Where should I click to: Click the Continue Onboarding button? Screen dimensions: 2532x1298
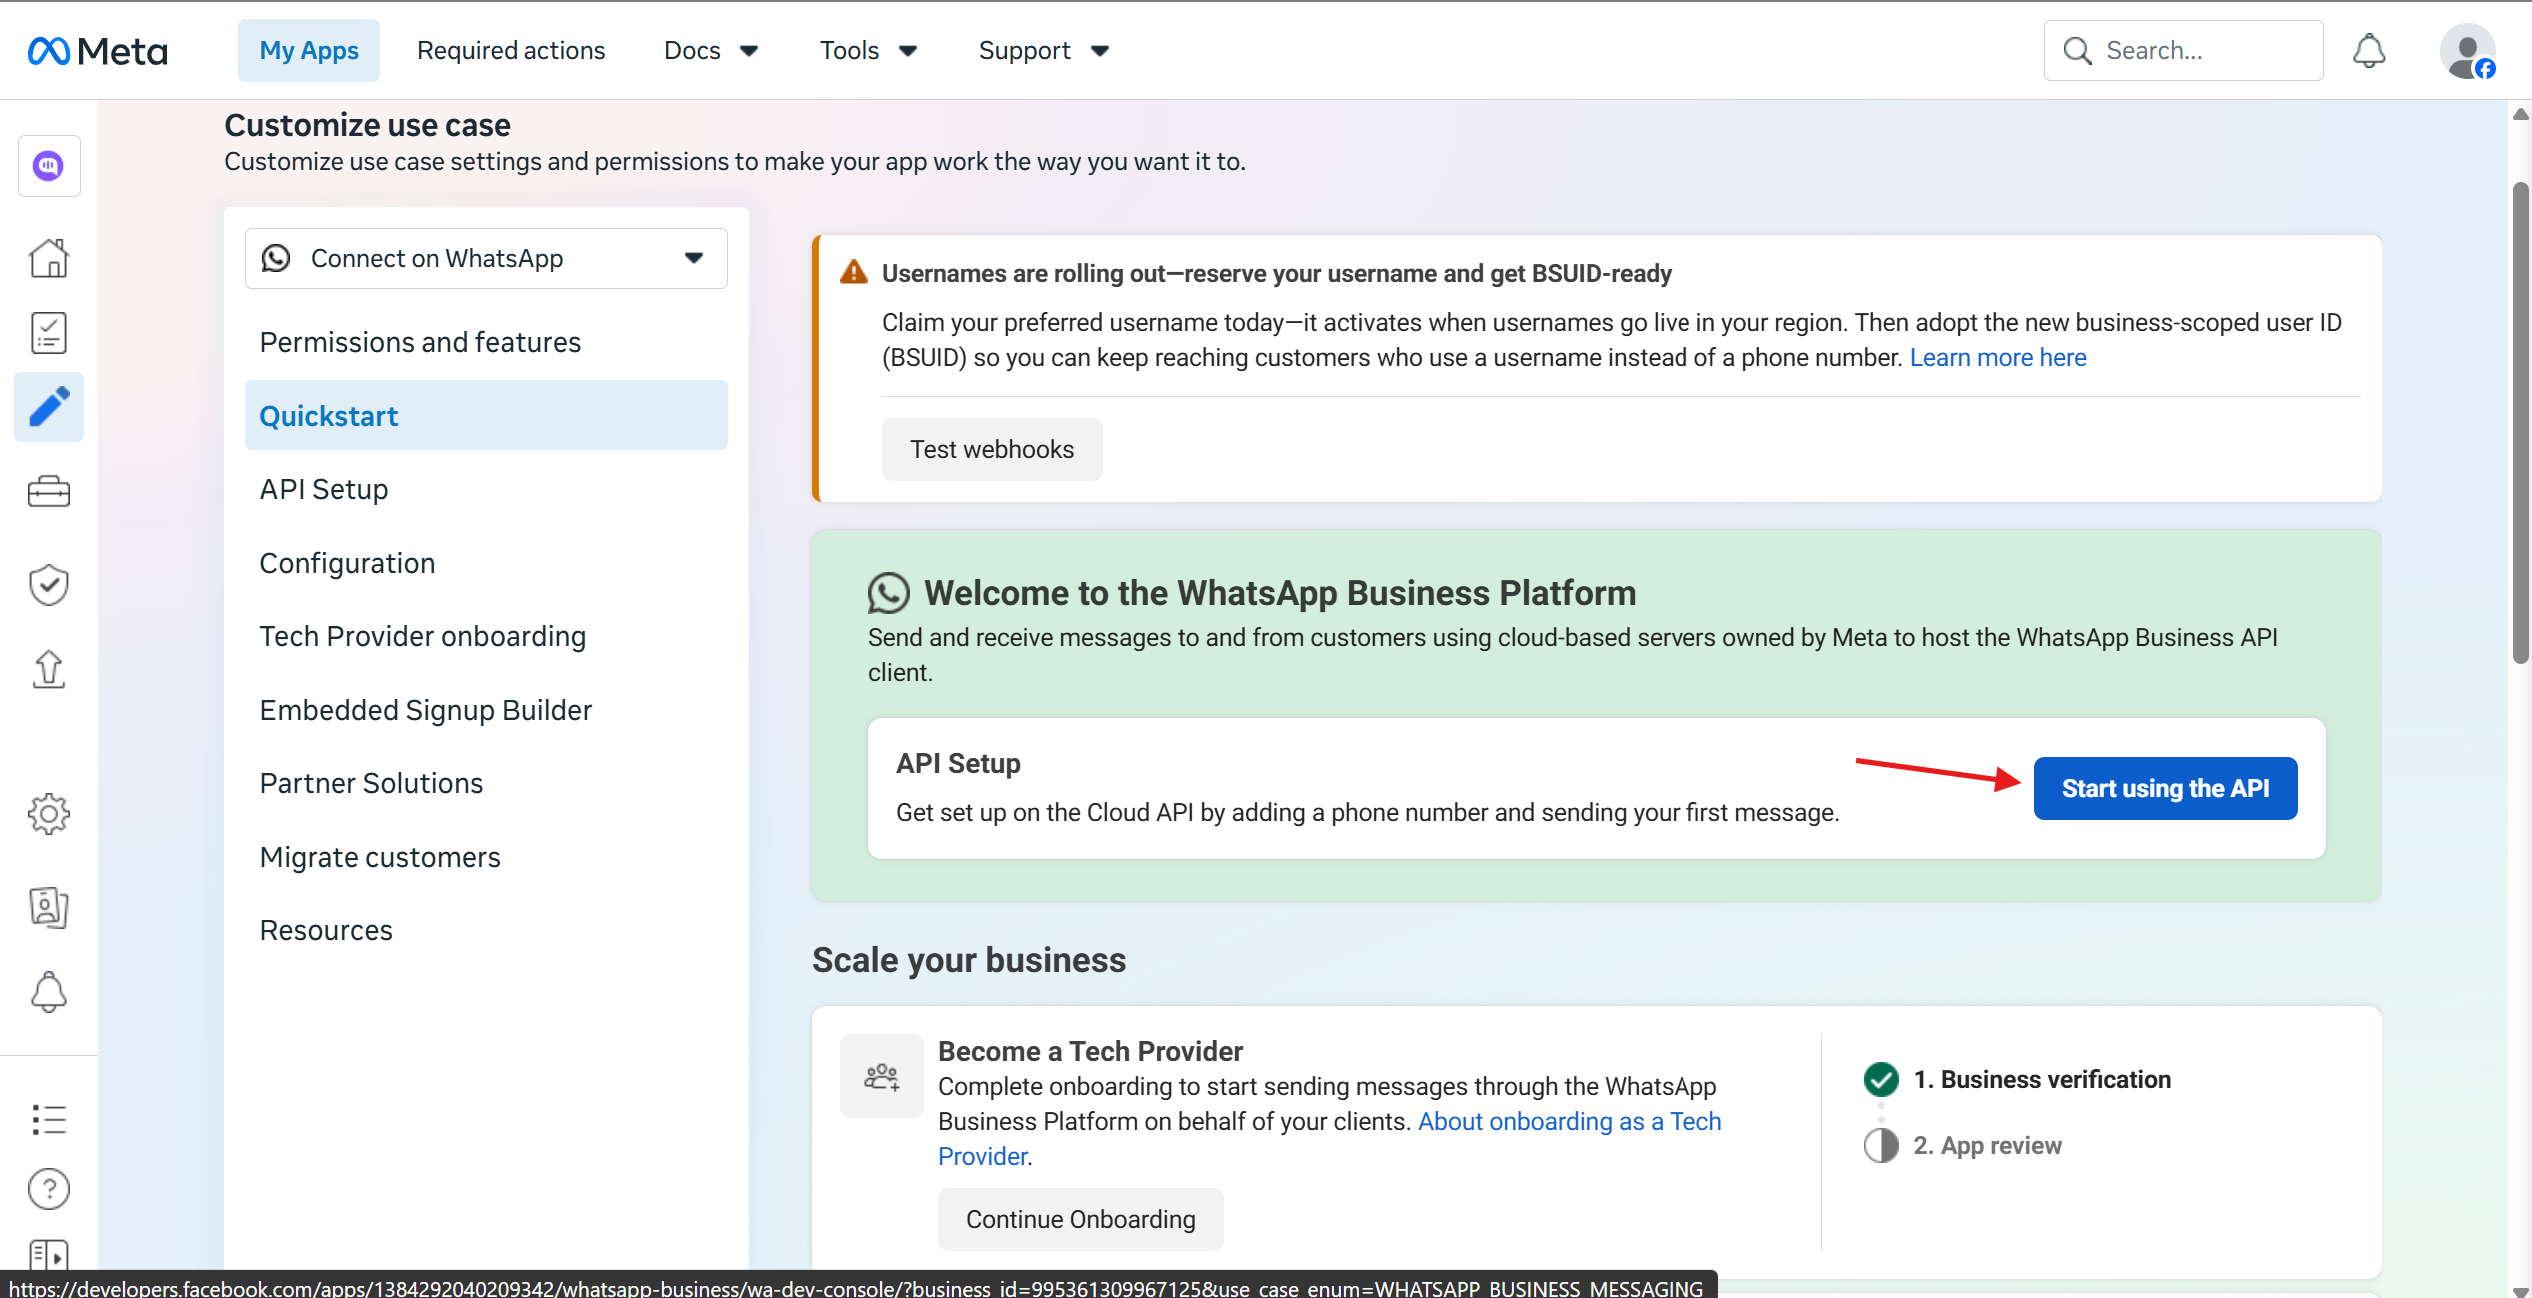[1080, 1219]
